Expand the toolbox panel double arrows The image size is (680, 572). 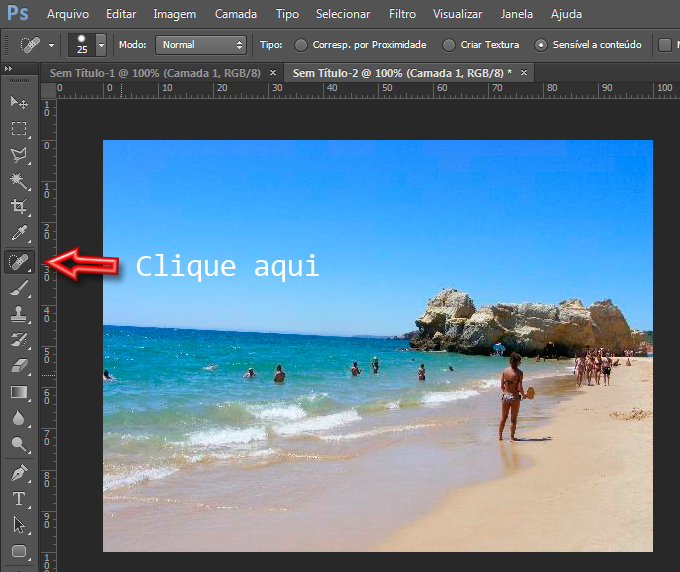(x=8, y=69)
